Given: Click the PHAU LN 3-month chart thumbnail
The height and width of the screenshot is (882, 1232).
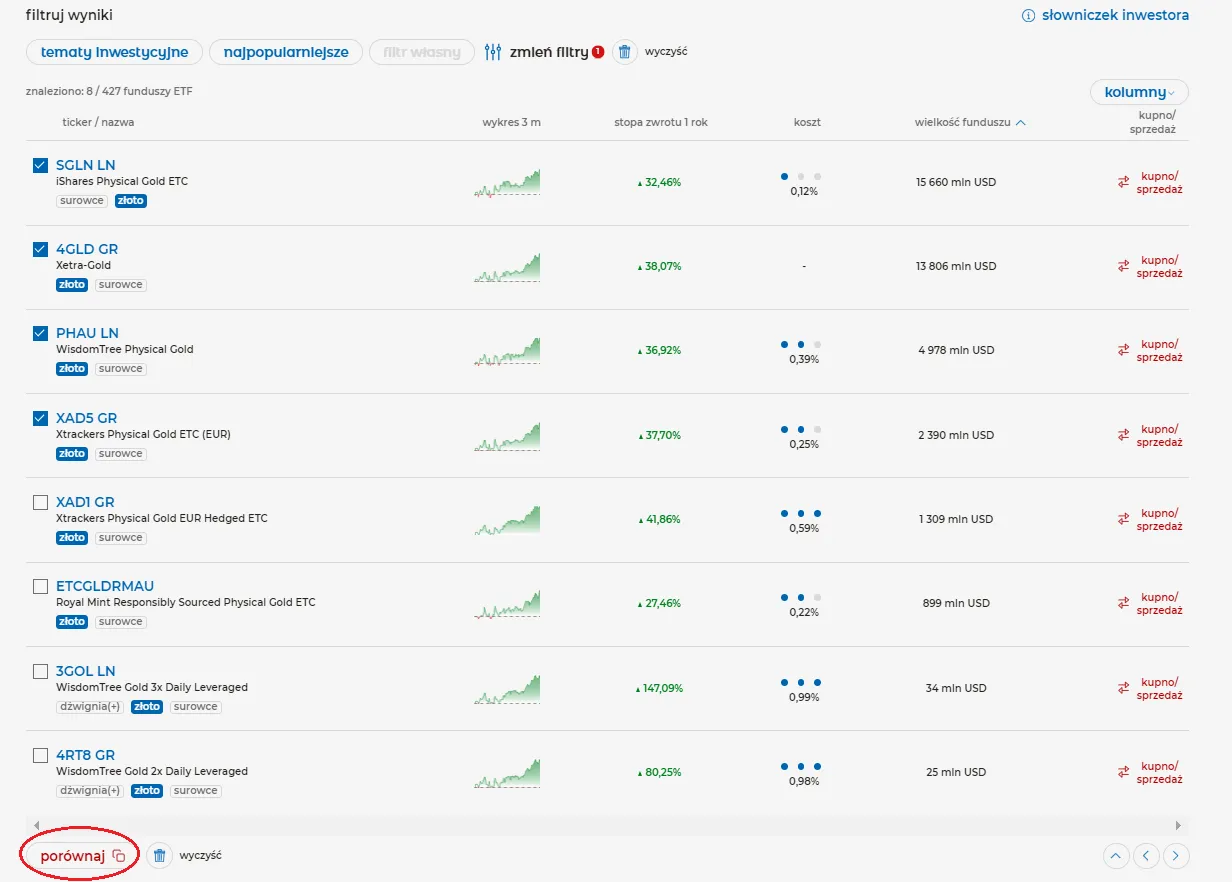Looking at the screenshot, I should [507, 351].
